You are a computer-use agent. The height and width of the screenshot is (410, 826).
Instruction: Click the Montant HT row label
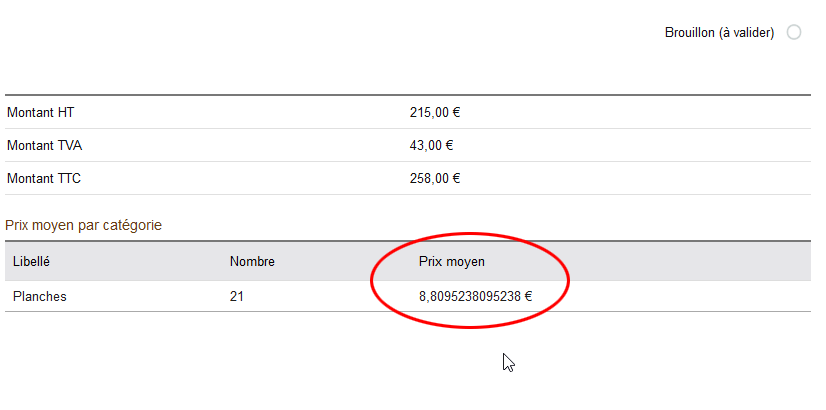(40, 112)
